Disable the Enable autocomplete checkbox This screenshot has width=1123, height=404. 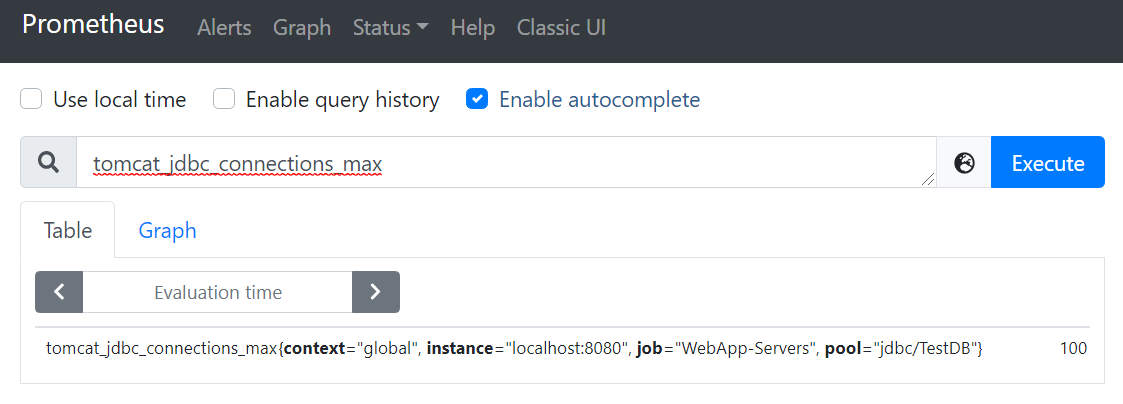(477, 100)
